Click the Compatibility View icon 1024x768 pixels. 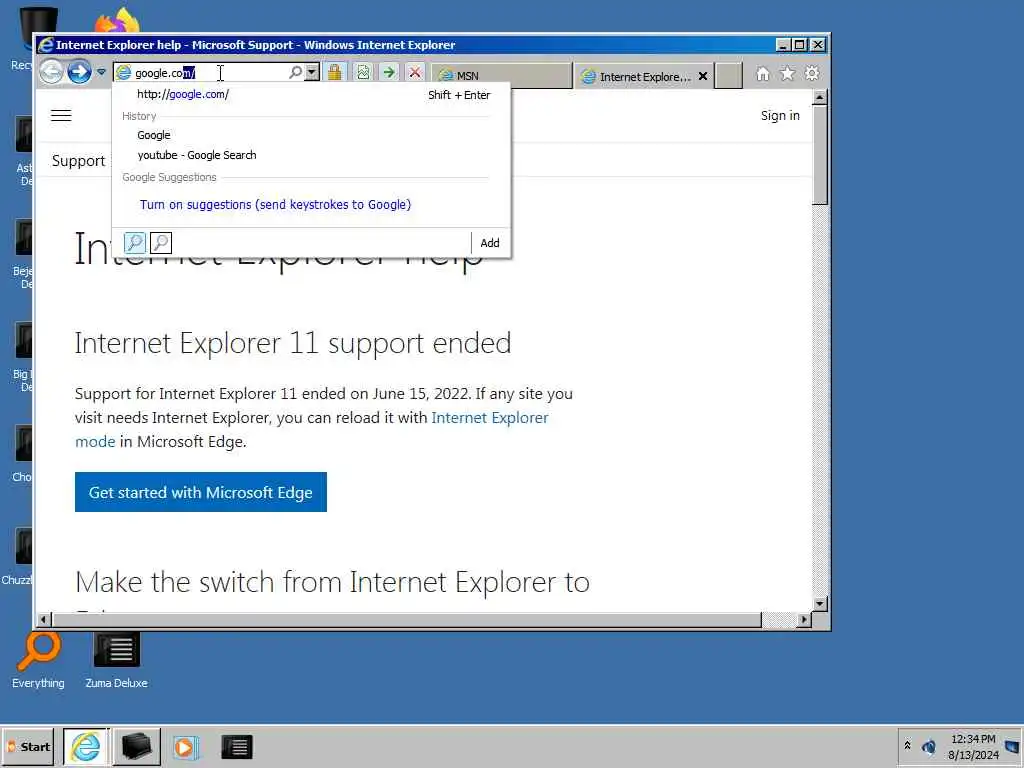tap(363, 72)
